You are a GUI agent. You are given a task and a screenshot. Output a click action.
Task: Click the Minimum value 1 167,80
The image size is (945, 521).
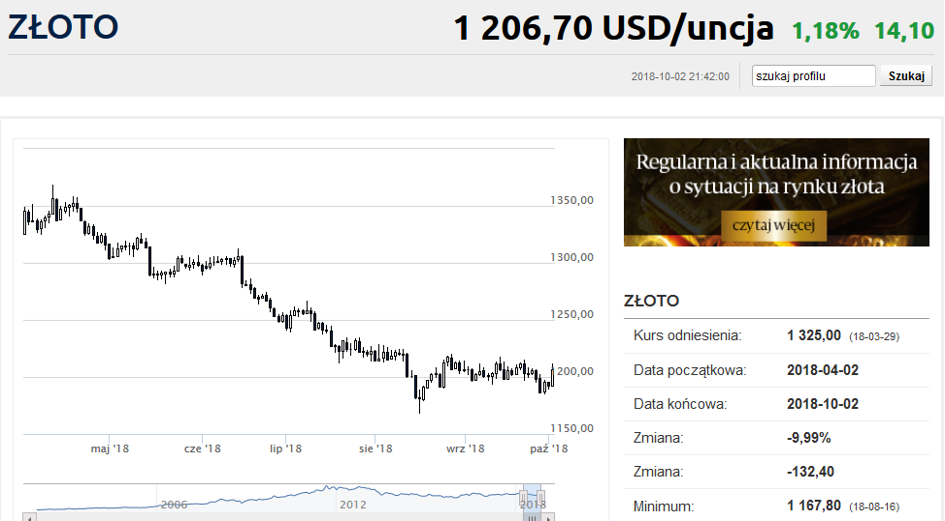coord(814,506)
